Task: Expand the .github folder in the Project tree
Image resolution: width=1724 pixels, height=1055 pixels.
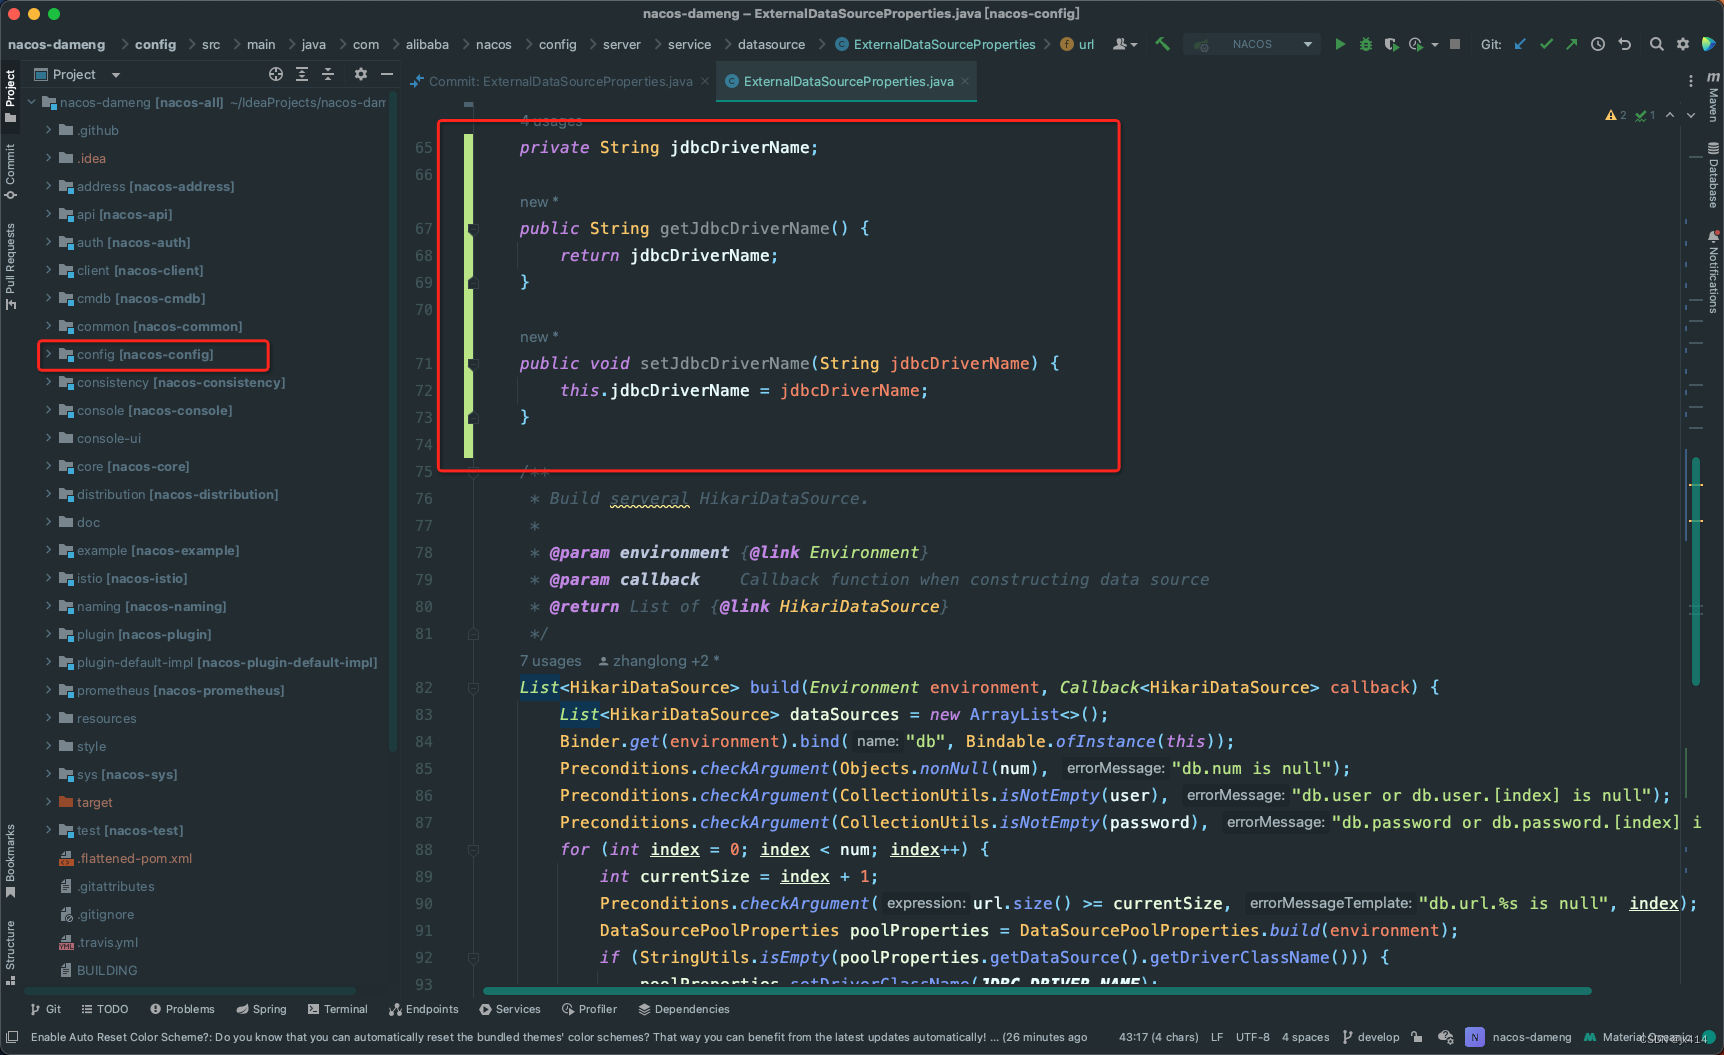Action: (48, 130)
